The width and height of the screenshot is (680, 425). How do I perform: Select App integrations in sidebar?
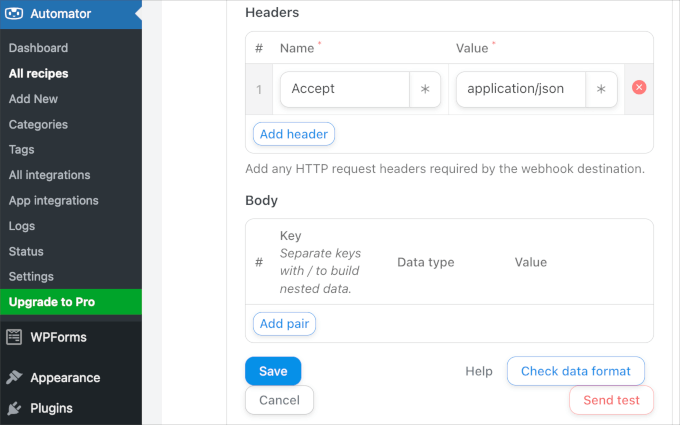click(x=54, y=200)
